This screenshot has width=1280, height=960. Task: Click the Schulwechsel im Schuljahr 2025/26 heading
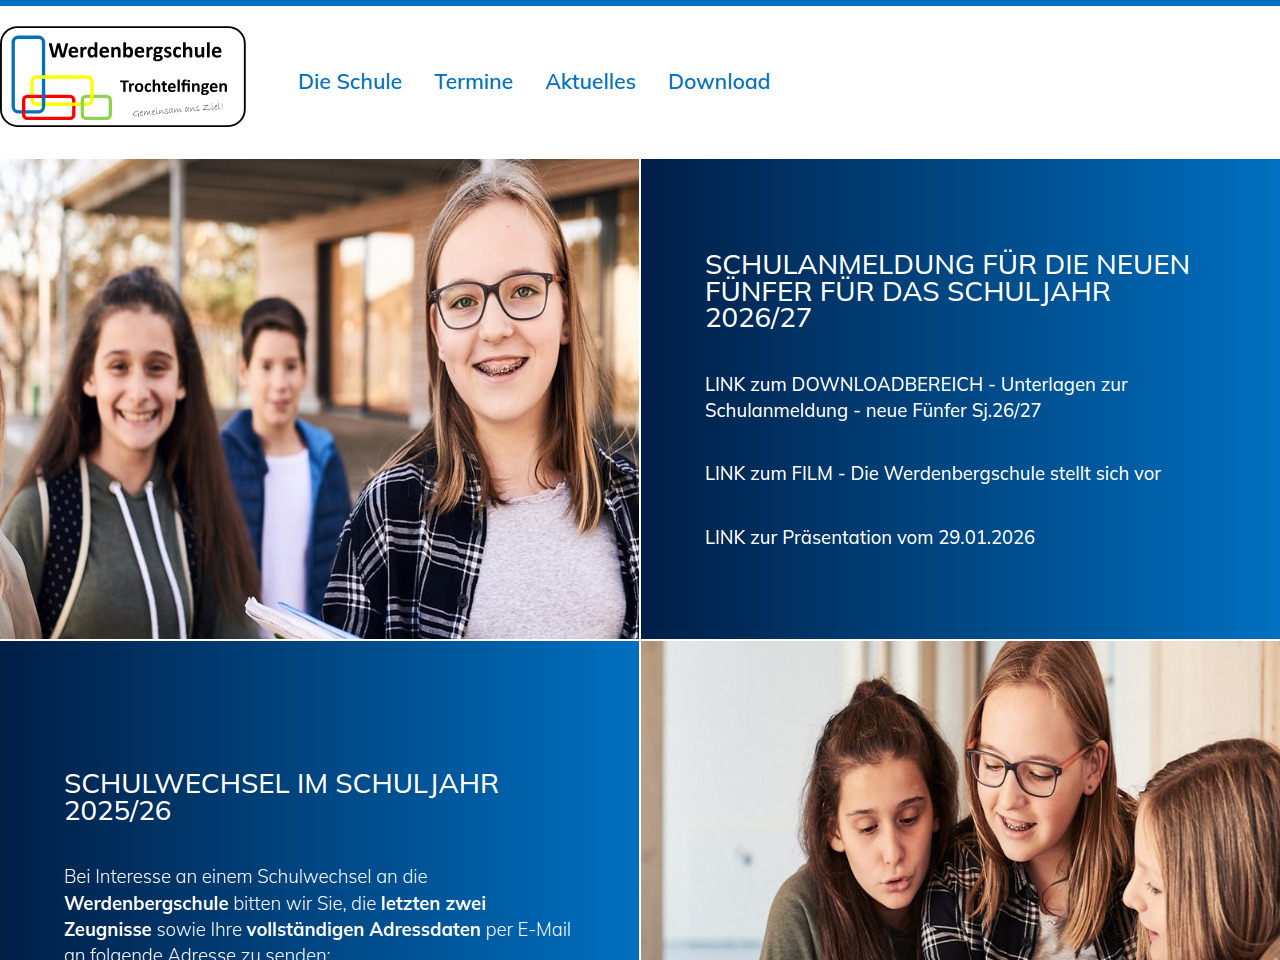click(x=281, y=797)
